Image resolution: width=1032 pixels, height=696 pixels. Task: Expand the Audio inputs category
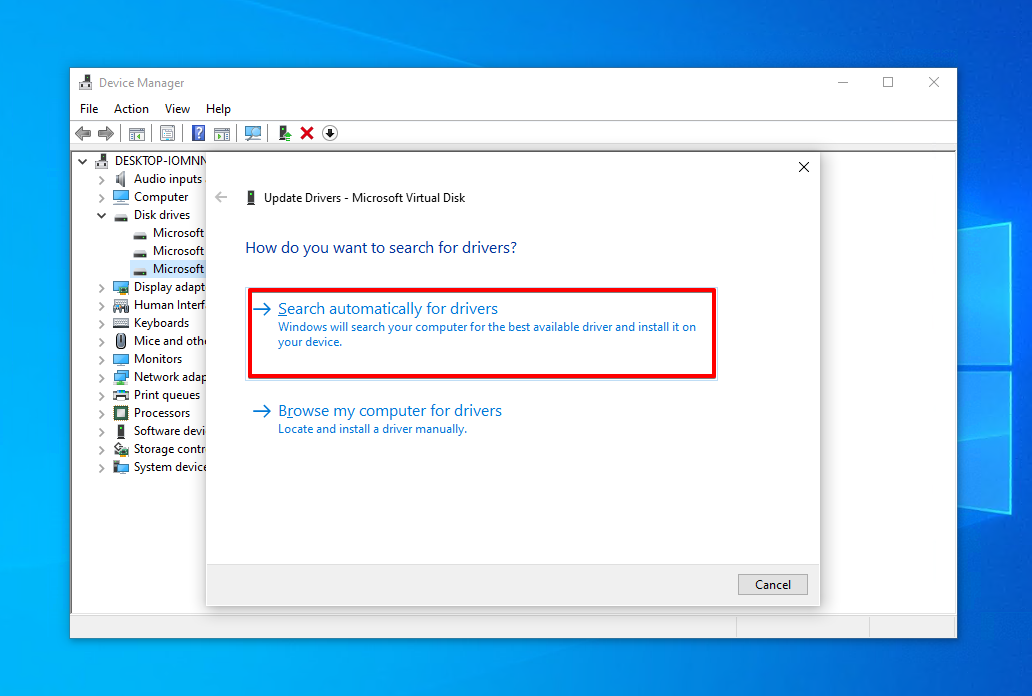pyautogui.click(x=101, y=180)
